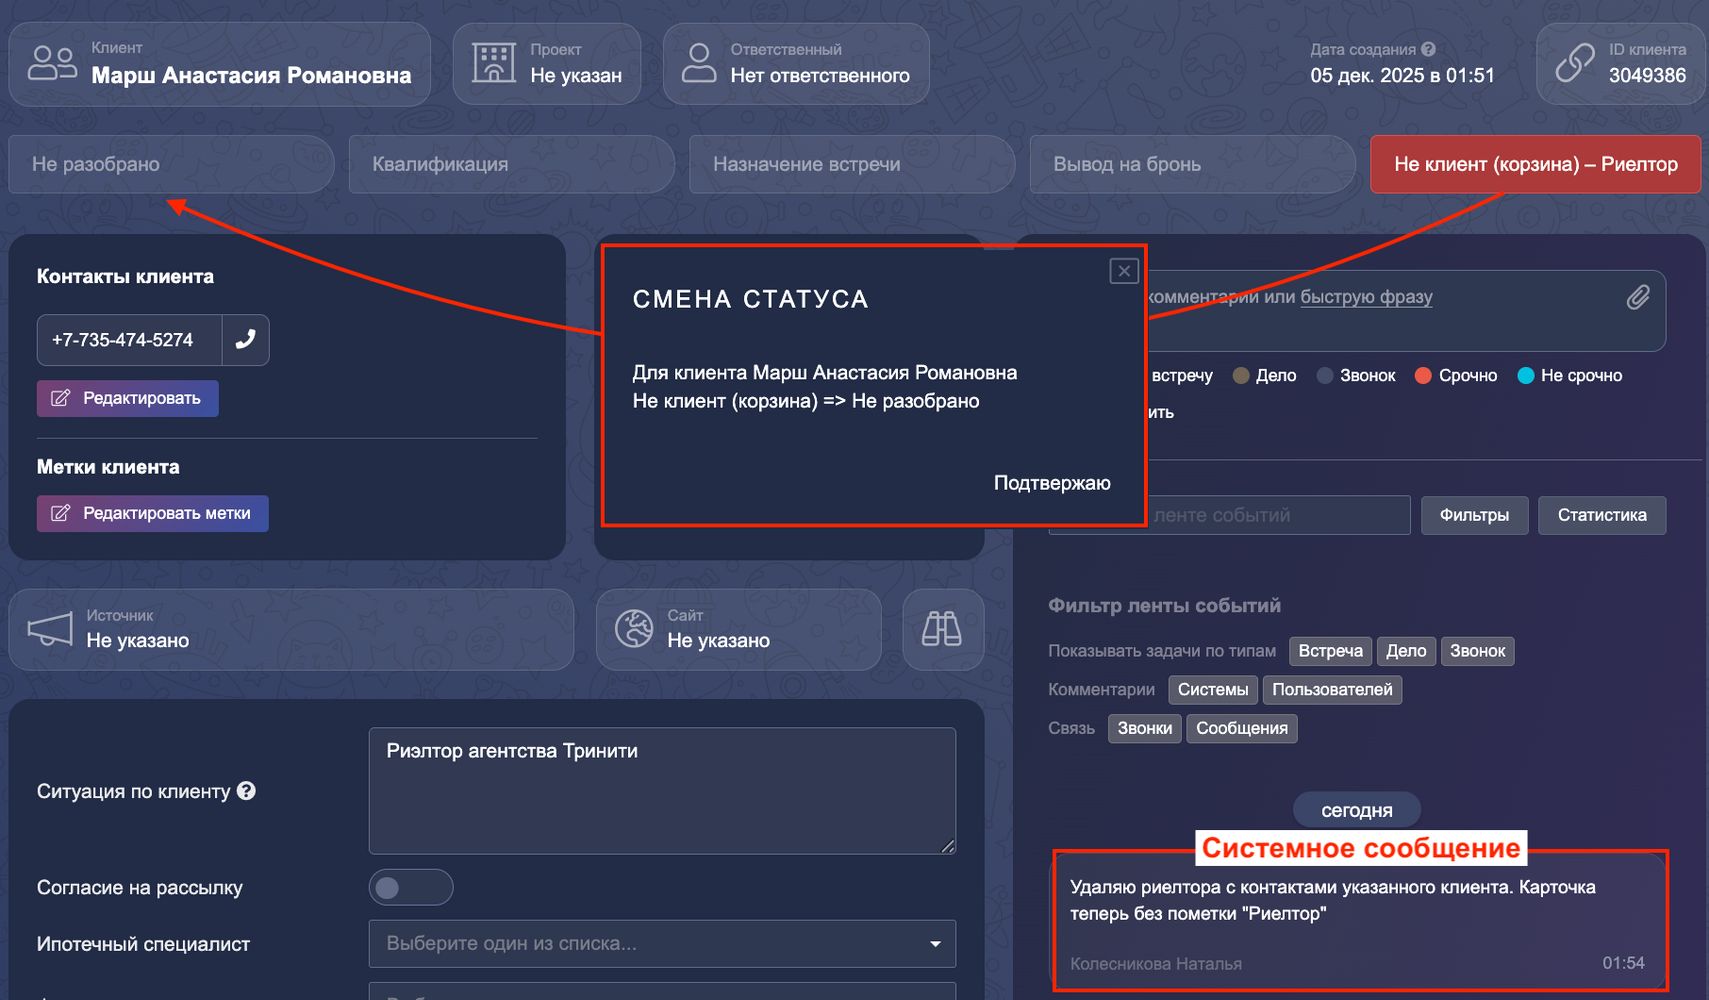
Task: Click the Источник field showing Не указано
Action: pyautogui.click(x=291, y=629)
